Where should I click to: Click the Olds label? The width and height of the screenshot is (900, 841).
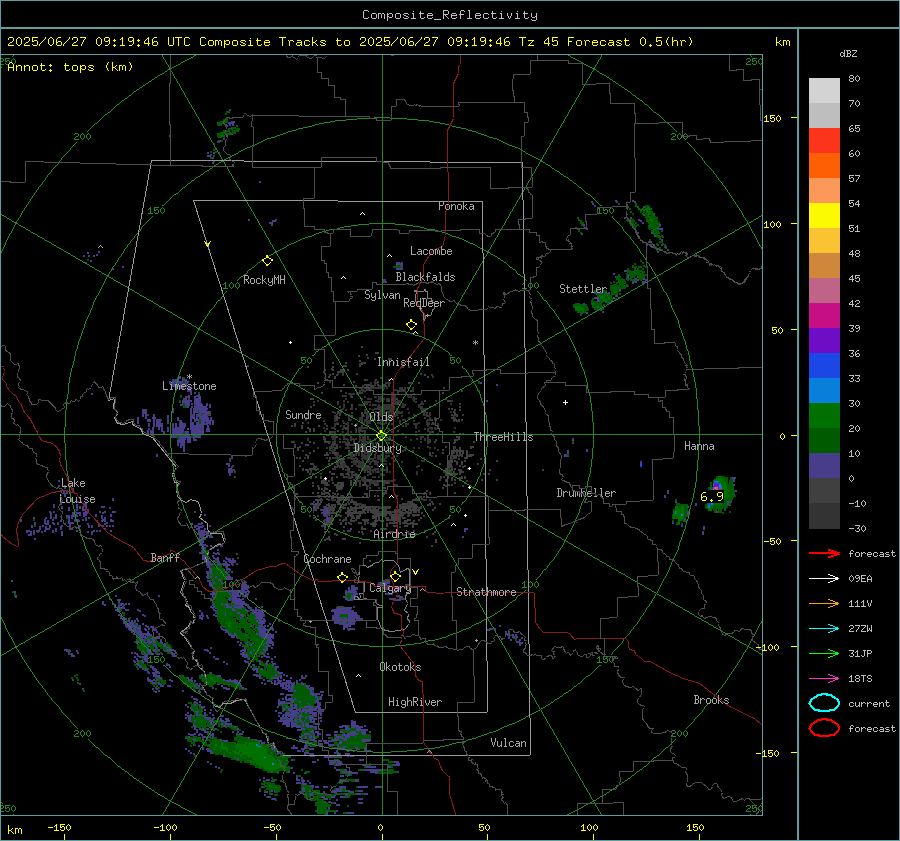point(381,417)
